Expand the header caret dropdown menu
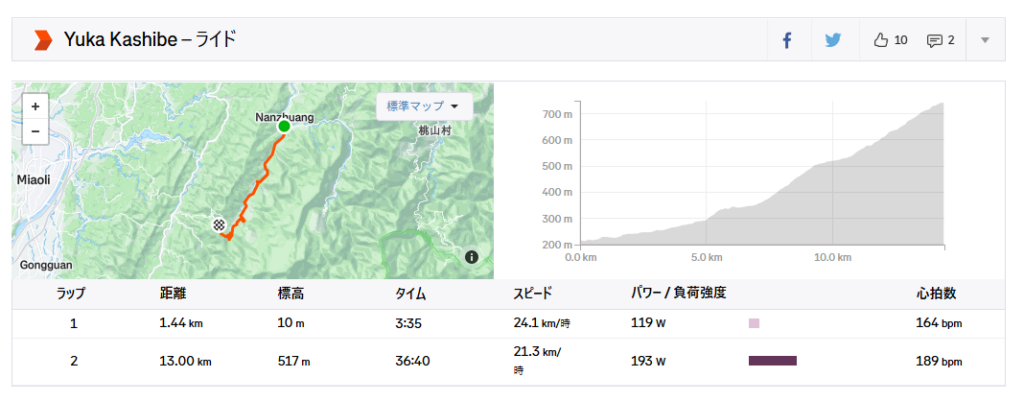The image size is (1024, 401). [985, 40]
